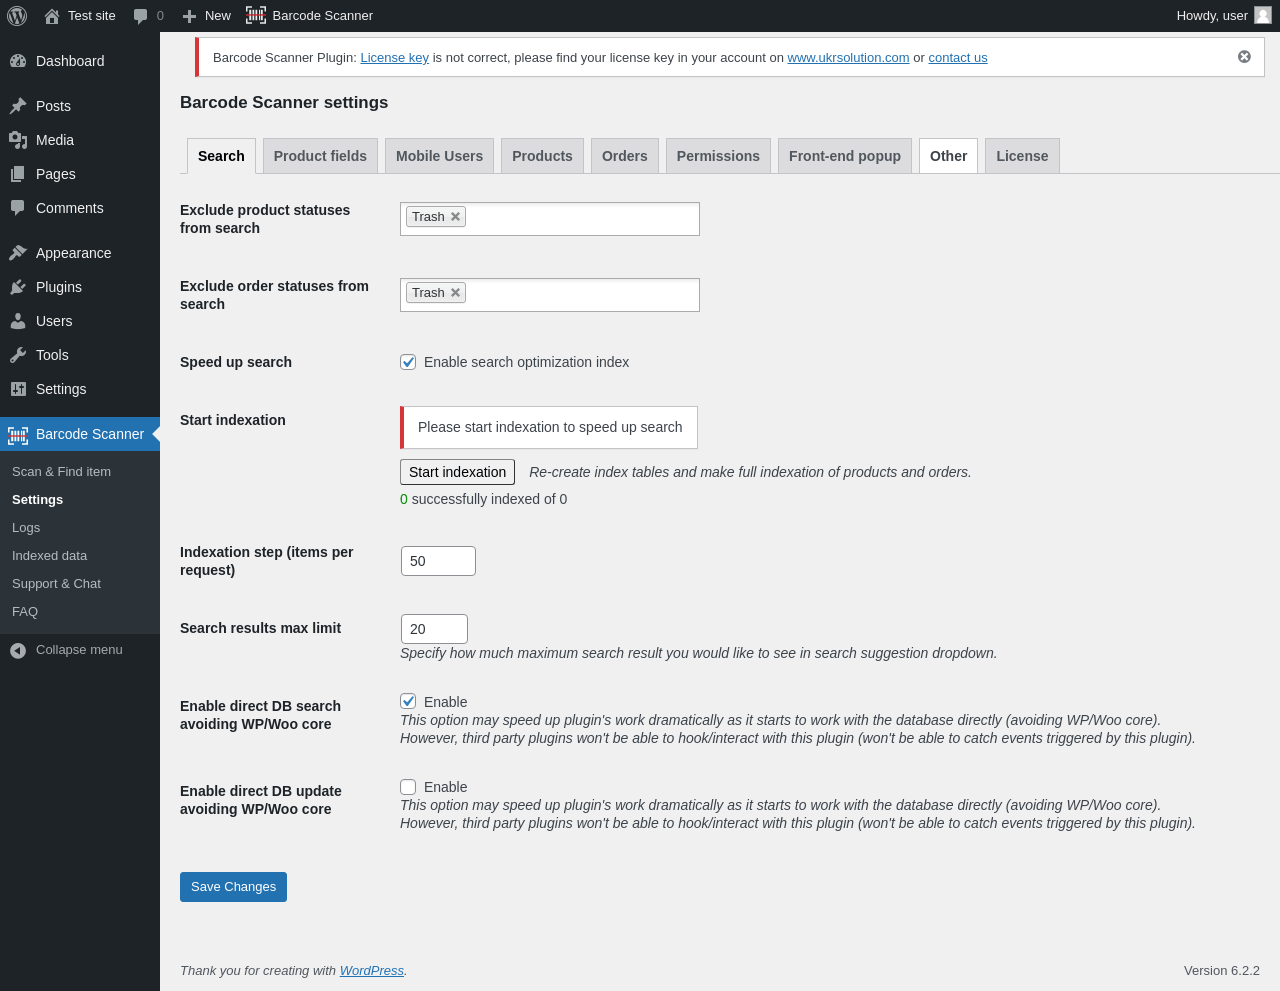1280x991 pixels.
Task: Click the Posts pin icon
Action: (18, 106)
